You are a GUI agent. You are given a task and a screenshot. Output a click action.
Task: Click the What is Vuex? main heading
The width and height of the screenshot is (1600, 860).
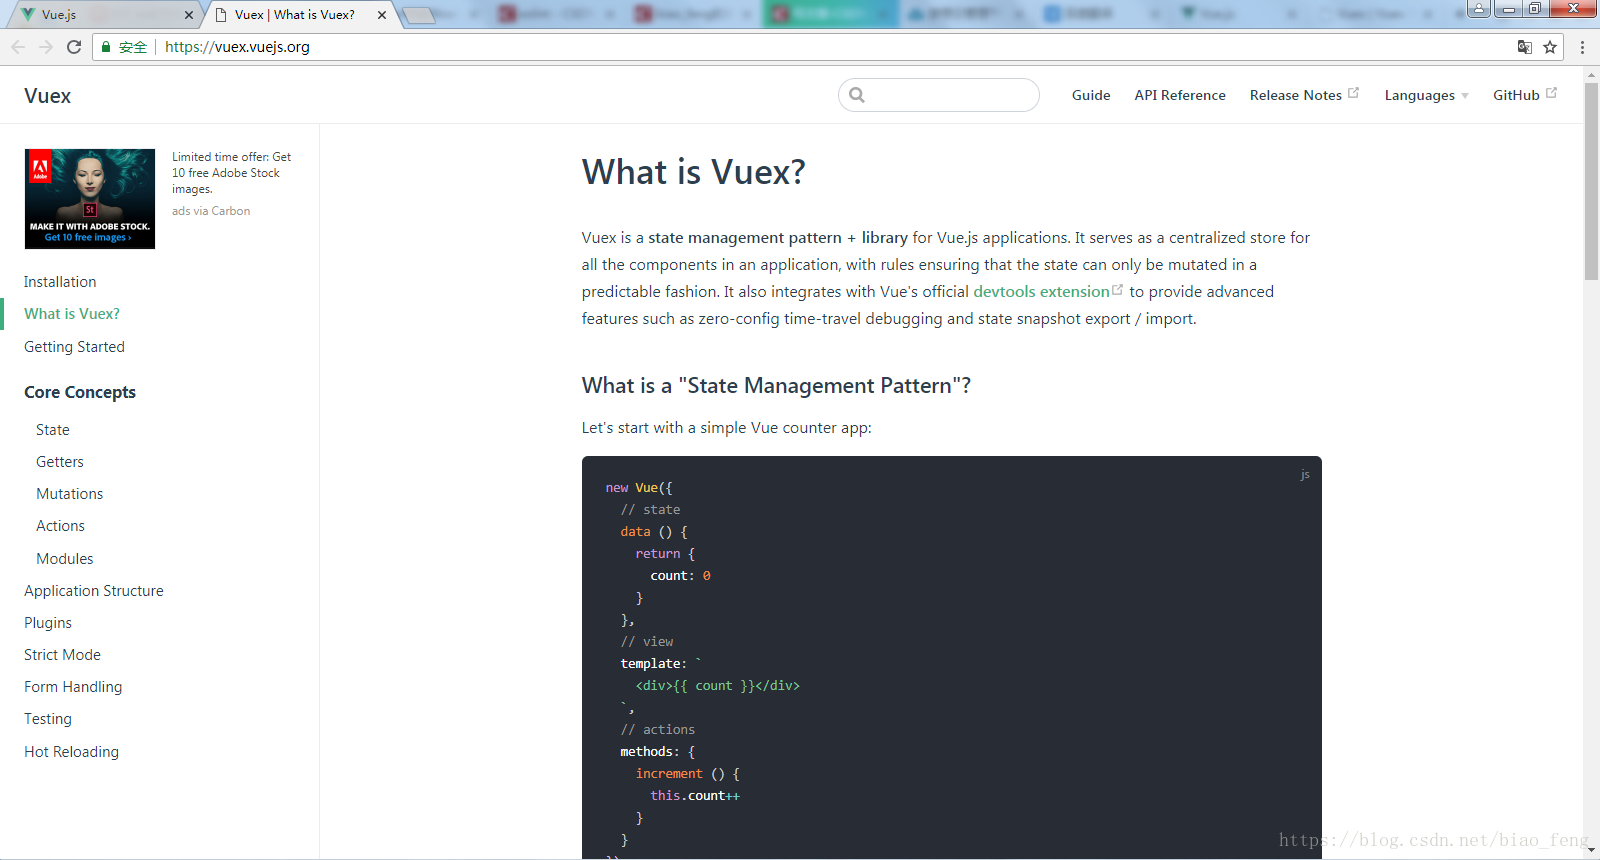(x=694, y=172)
